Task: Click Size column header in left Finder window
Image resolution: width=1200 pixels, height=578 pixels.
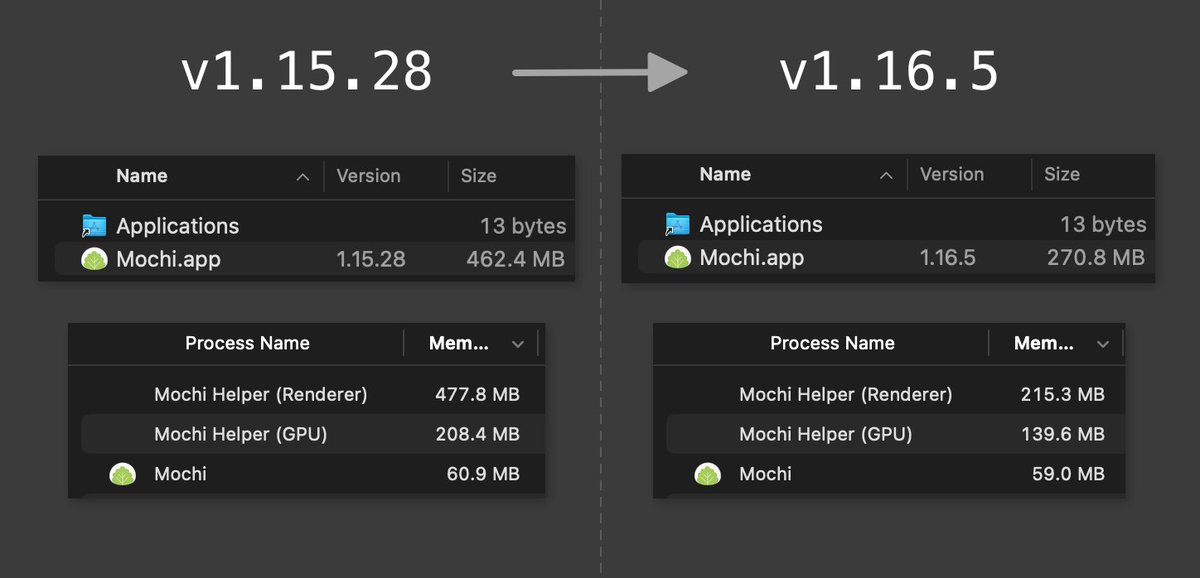Action: pos(478,176)
